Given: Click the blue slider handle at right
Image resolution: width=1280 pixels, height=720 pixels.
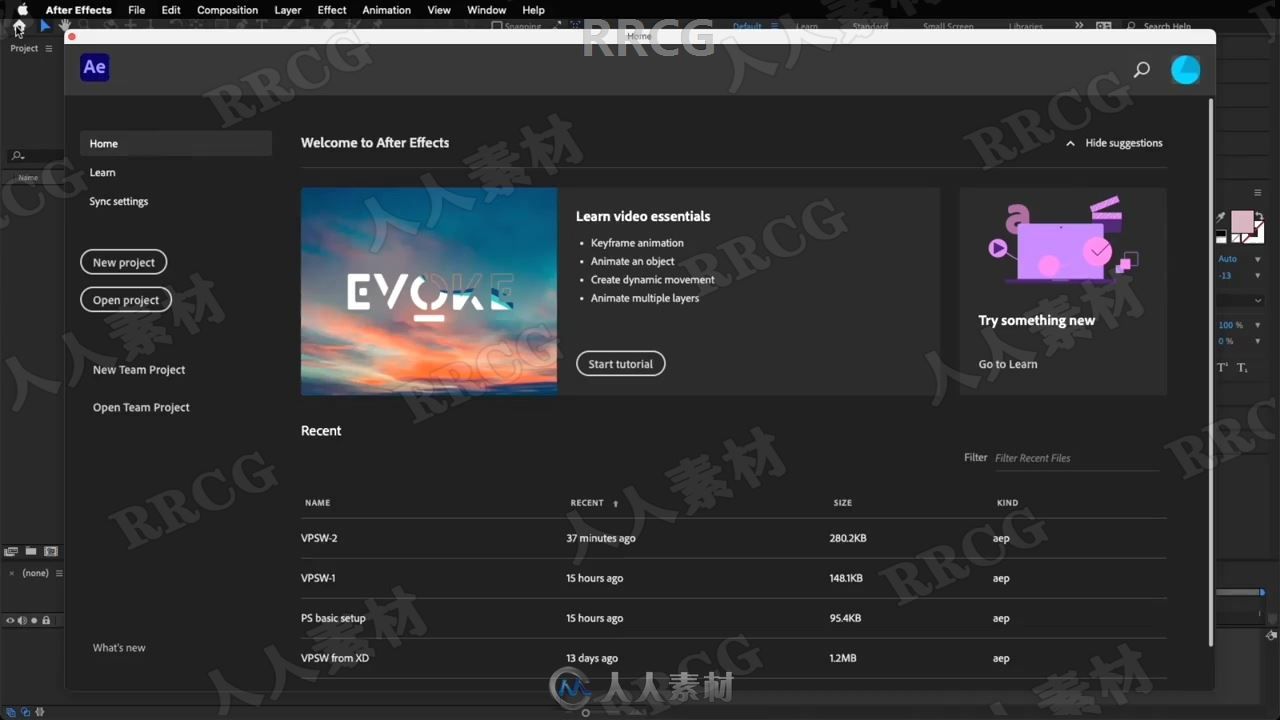Looking at the screenshot, I should (1262, 592).
